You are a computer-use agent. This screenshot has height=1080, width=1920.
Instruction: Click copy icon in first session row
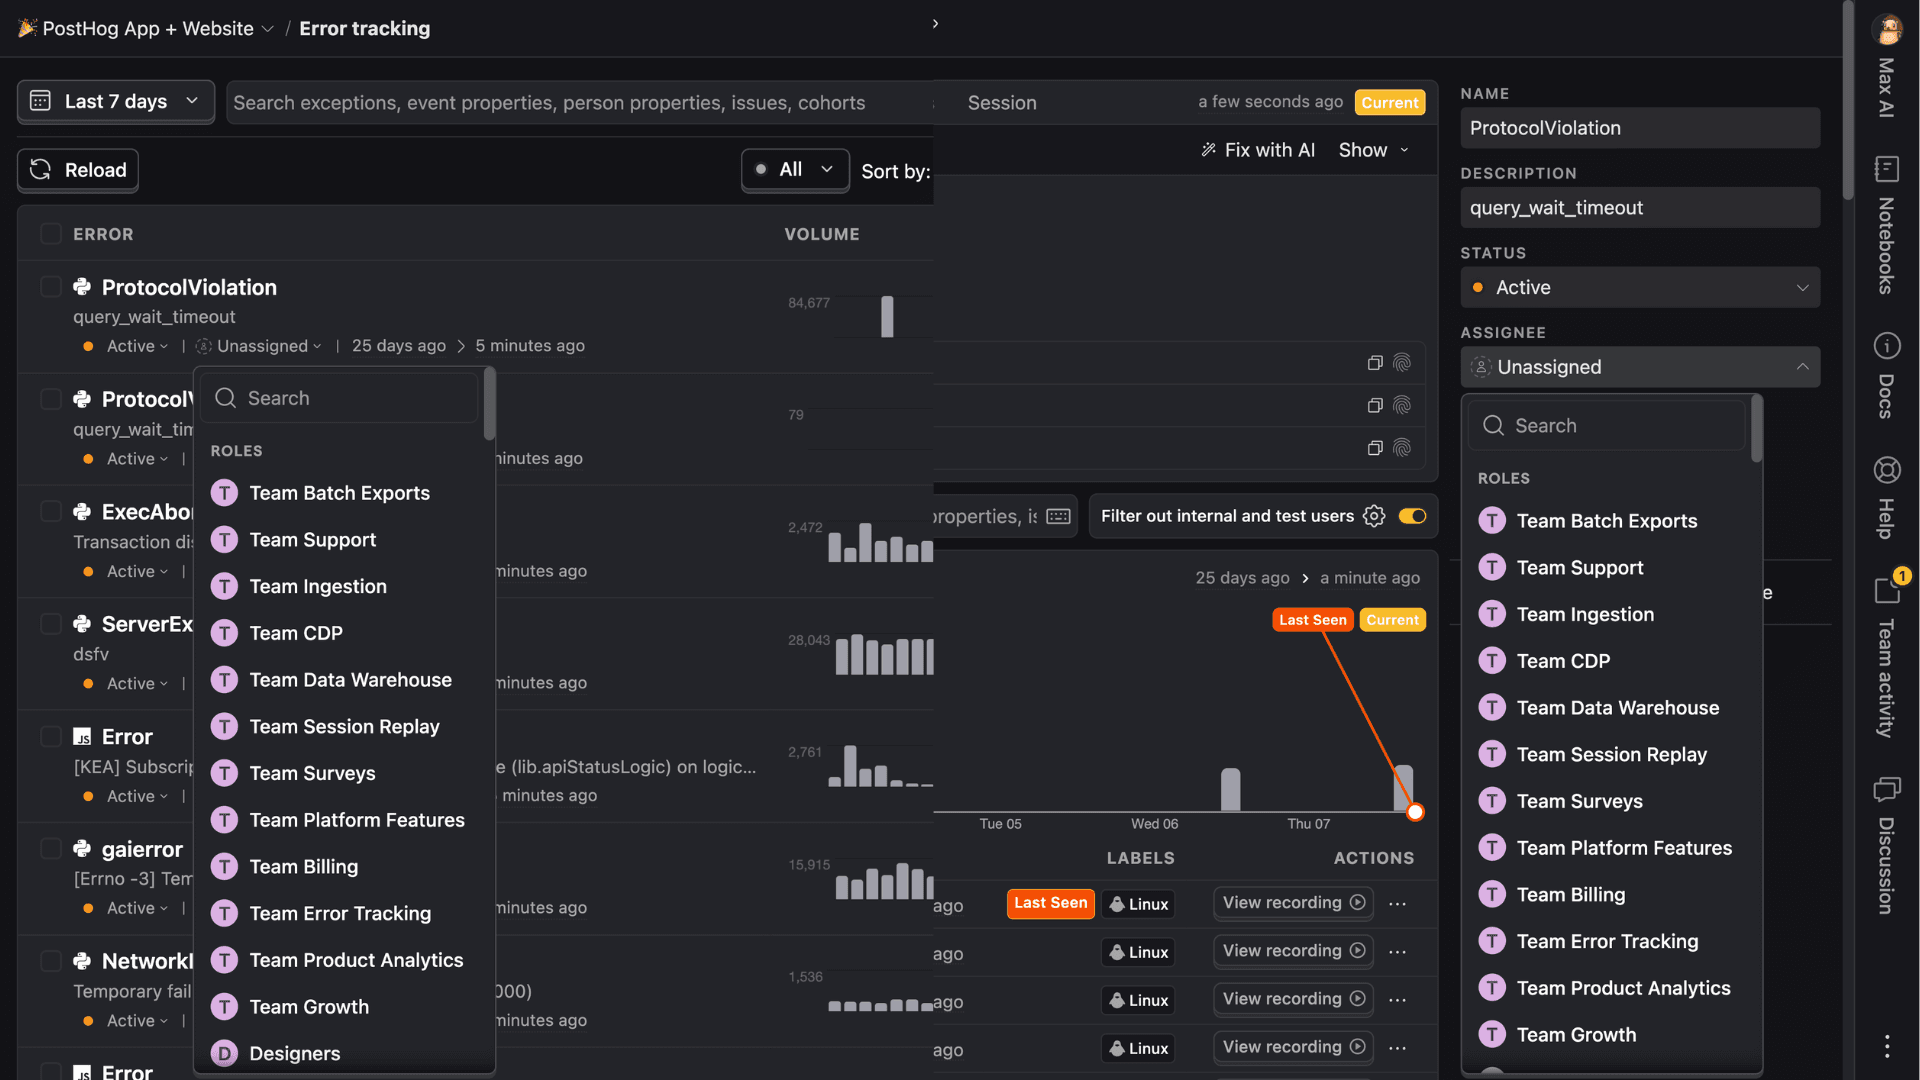(1375, 363)
